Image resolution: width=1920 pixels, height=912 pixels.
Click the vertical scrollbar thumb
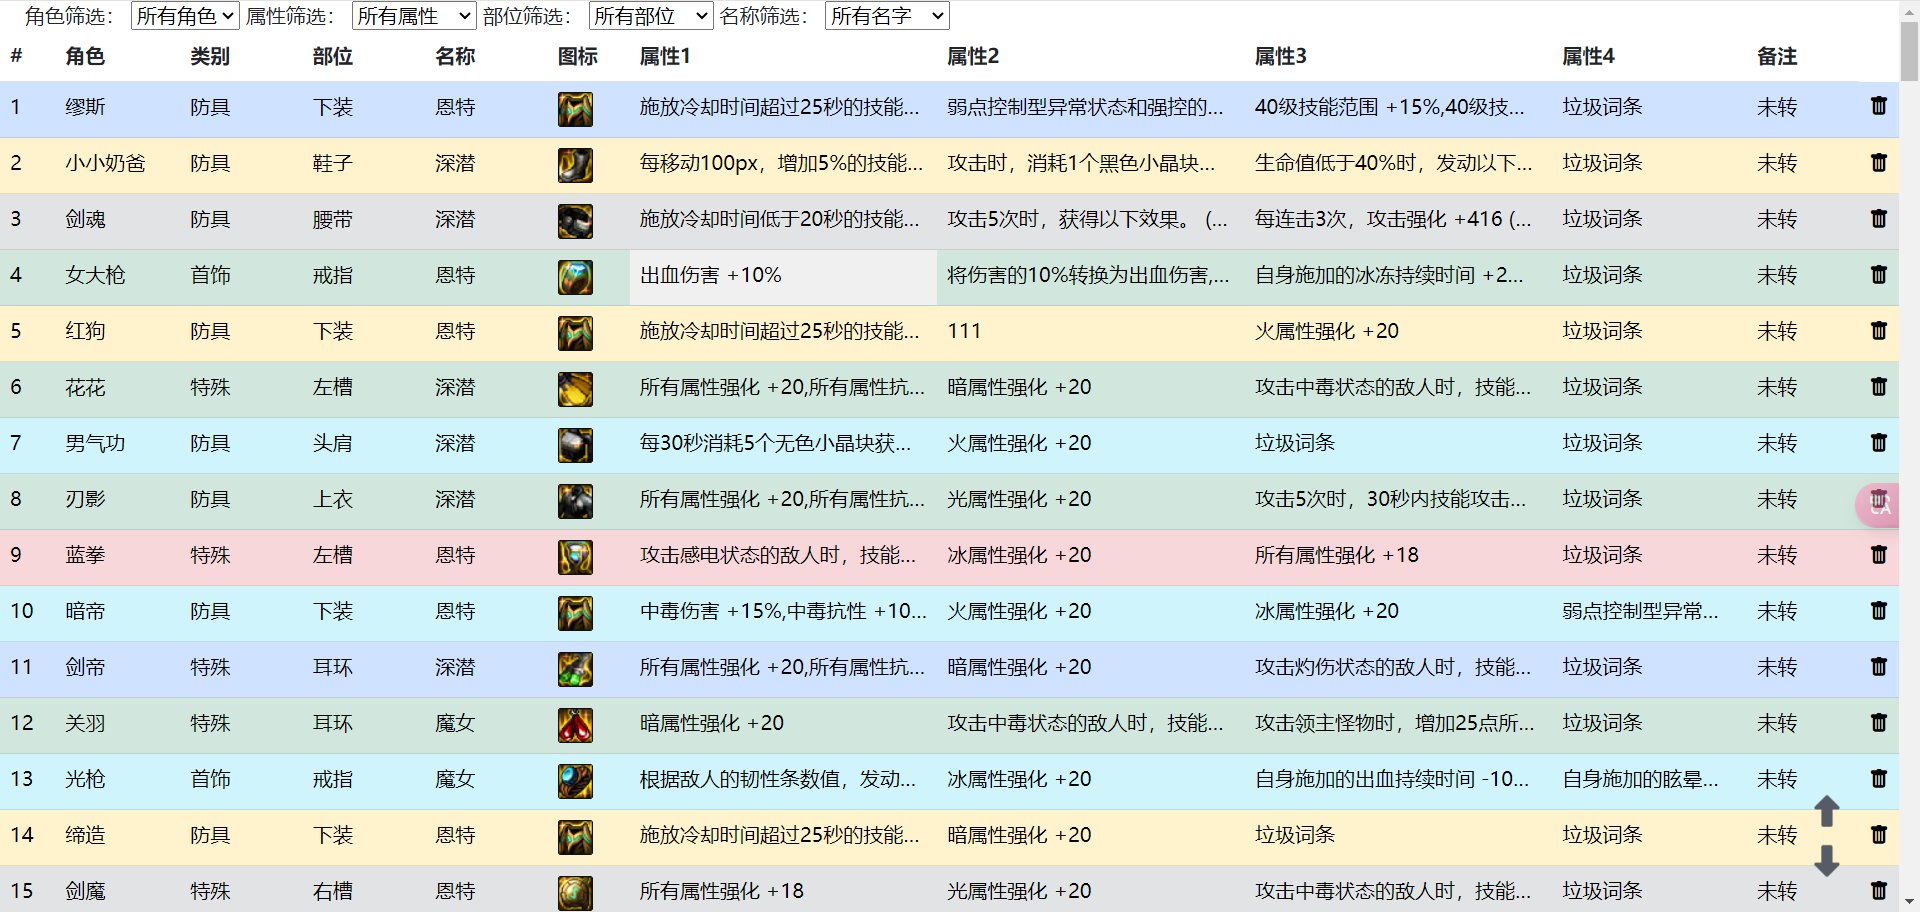tap(1909, 51)
